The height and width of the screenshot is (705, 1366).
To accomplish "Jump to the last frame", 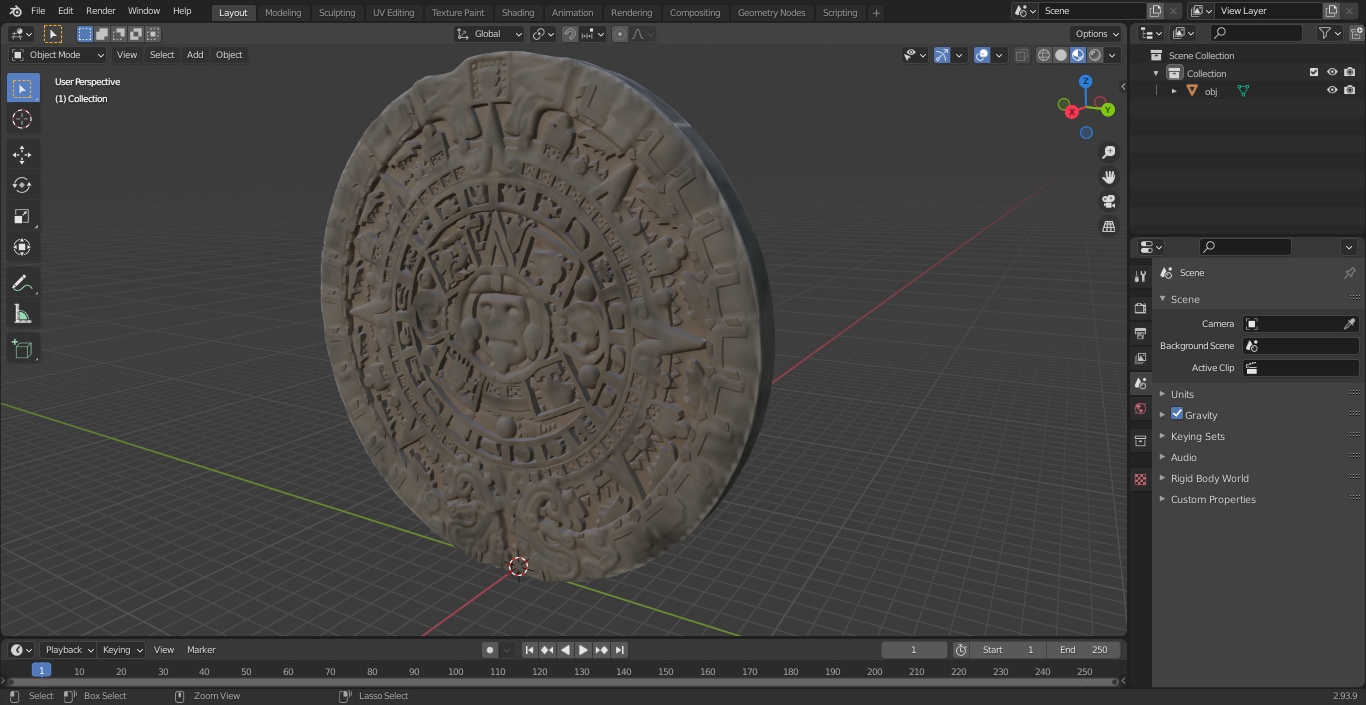I will coord(620,650).
